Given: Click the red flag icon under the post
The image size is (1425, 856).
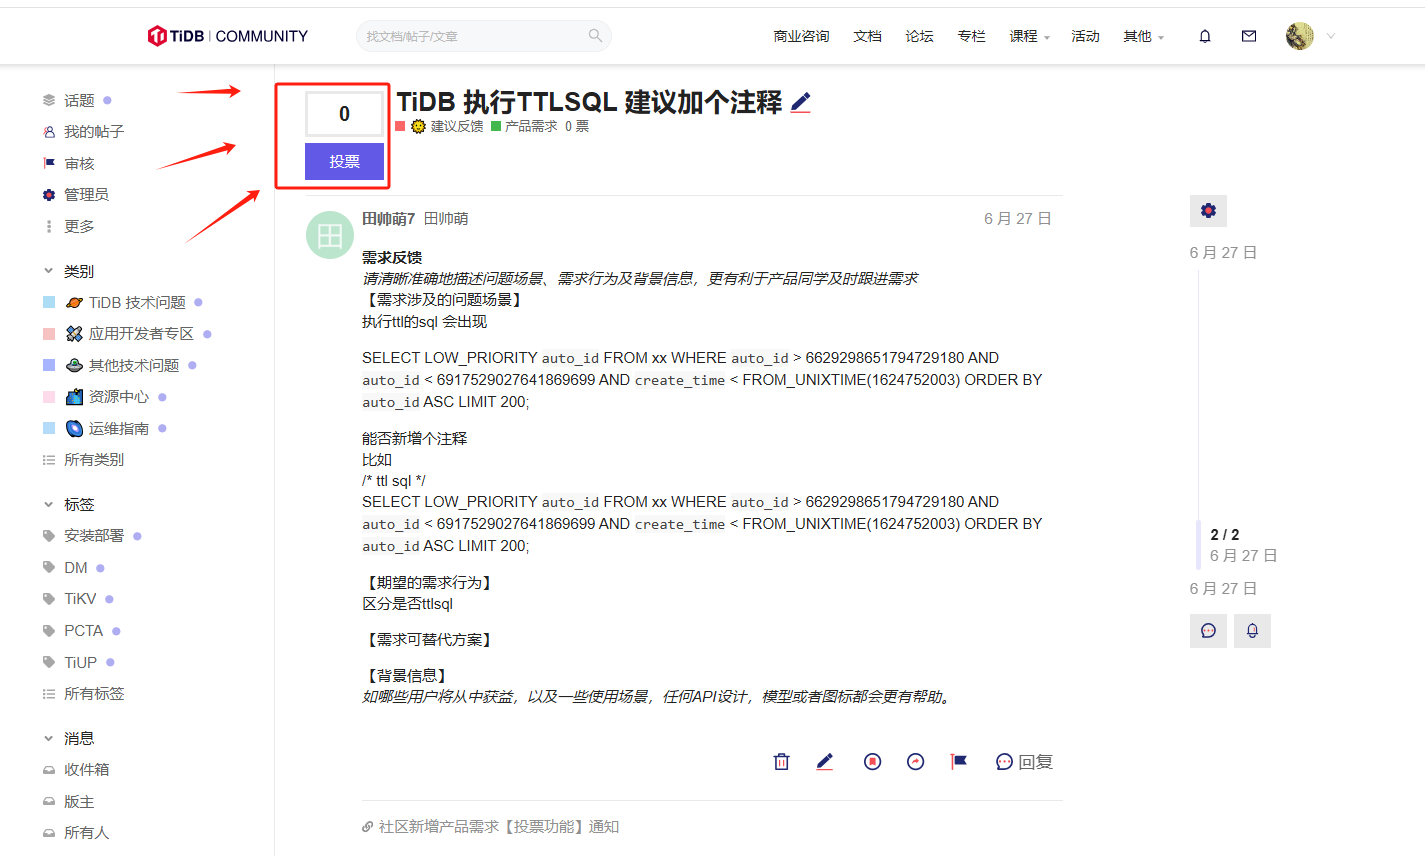Looking at the screenshot, I should (958, 762).
